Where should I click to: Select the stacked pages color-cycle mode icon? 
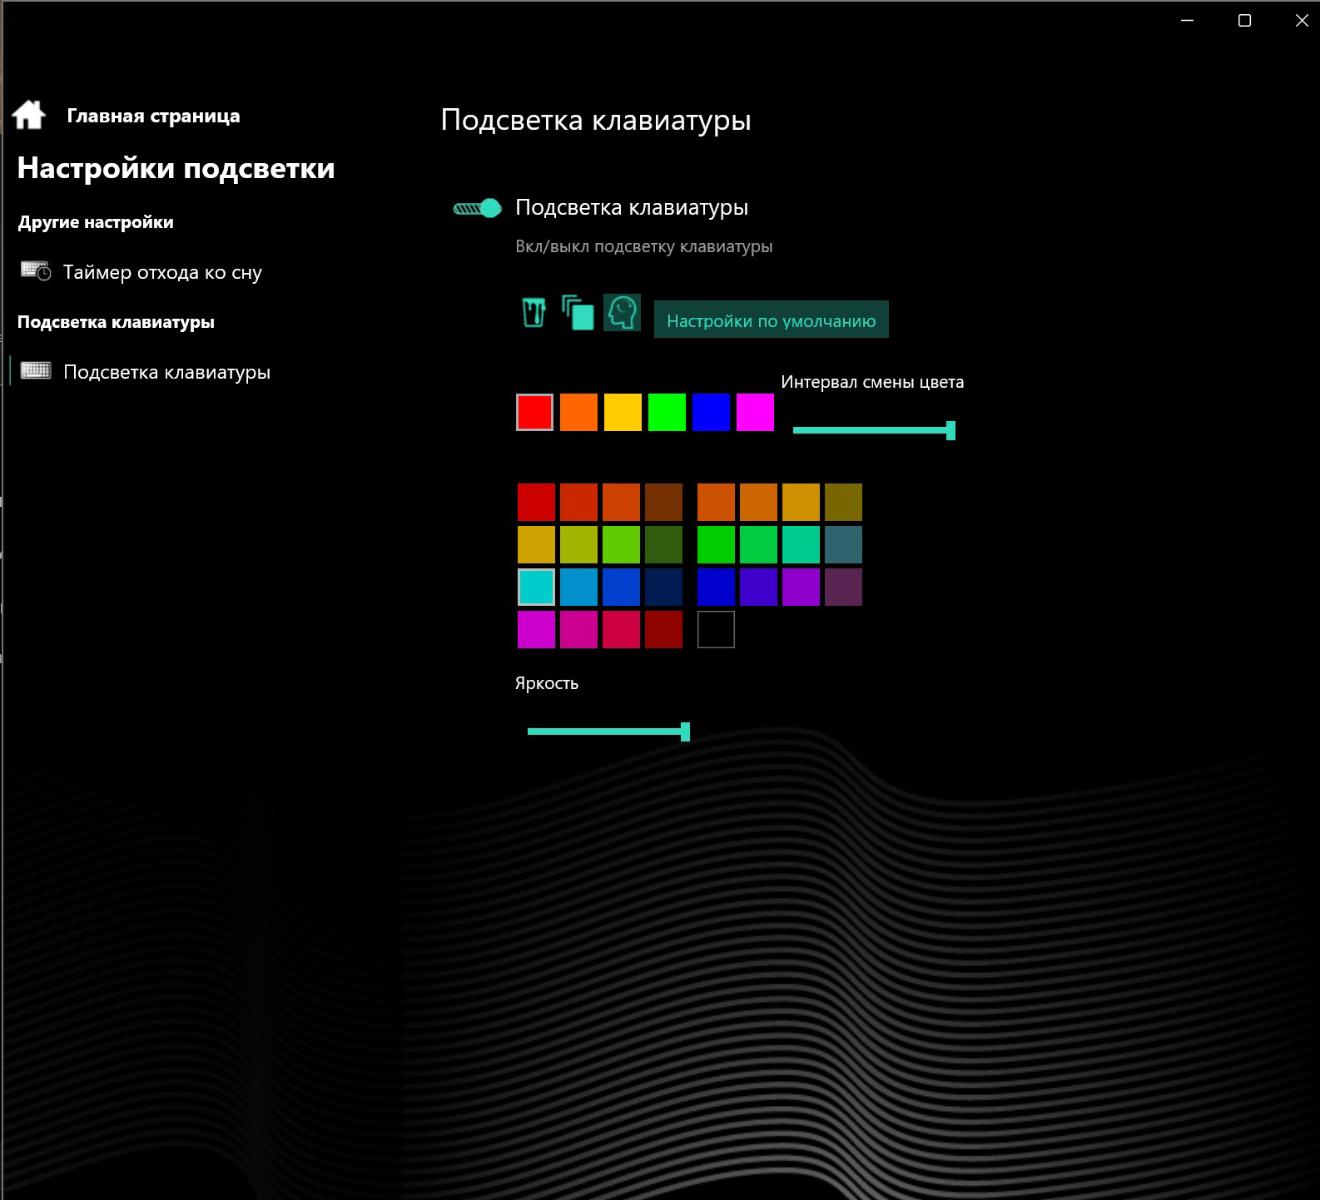(578, 312)
